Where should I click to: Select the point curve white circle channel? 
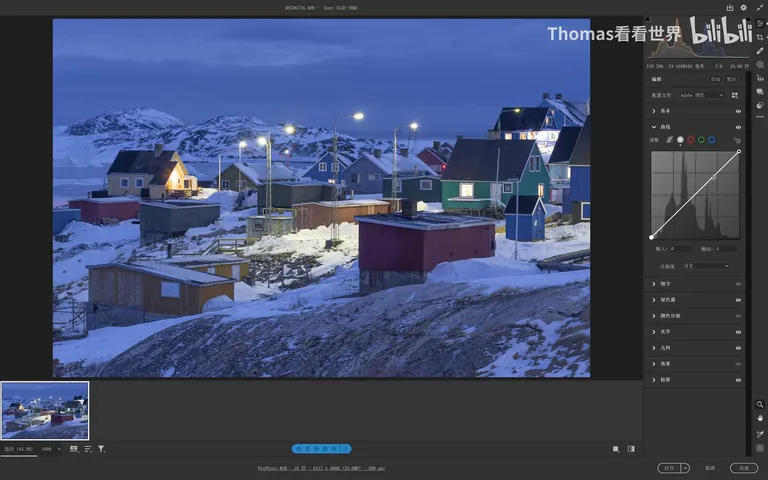click(680, 140)
